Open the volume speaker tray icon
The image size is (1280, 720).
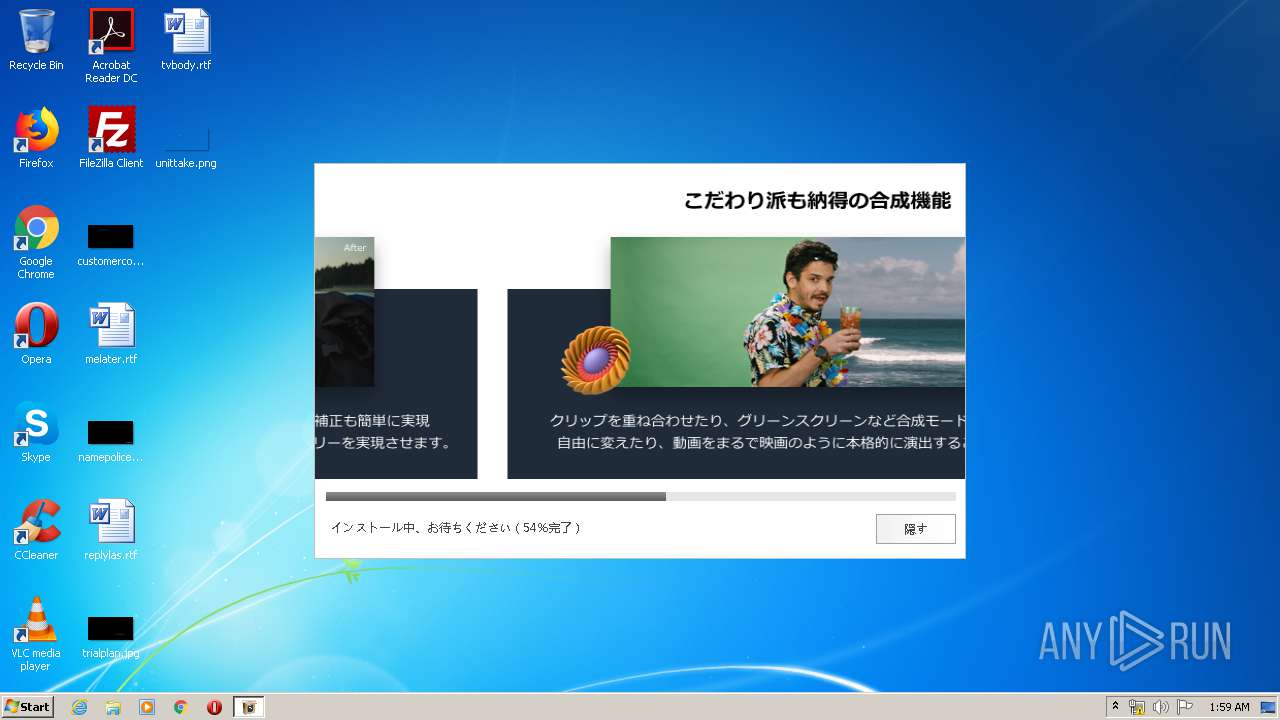coord(1161,707)
